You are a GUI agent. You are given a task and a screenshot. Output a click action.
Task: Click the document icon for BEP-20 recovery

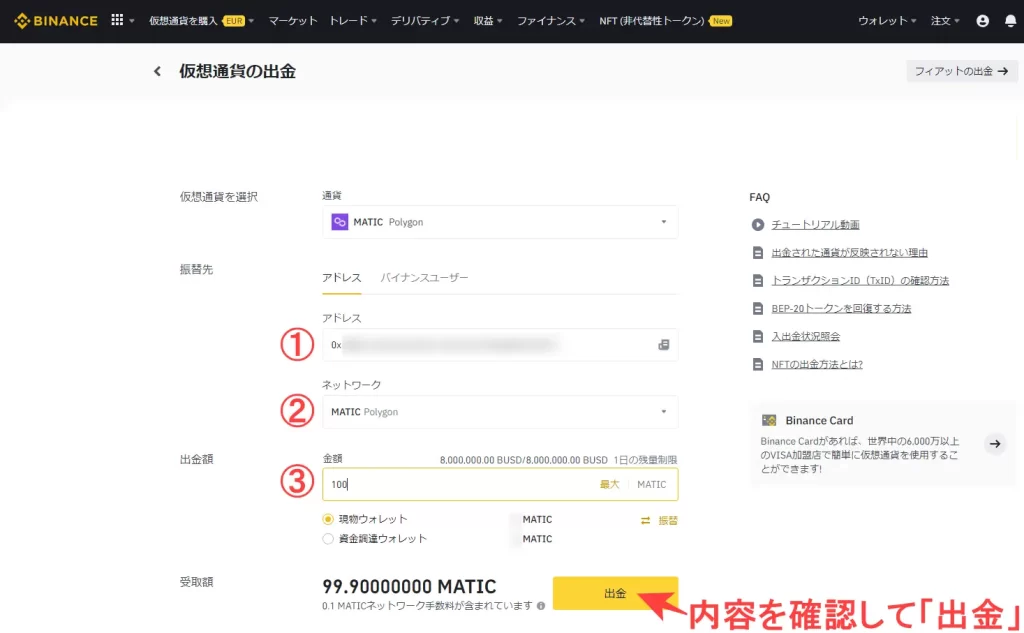click(x=758, y=308)
